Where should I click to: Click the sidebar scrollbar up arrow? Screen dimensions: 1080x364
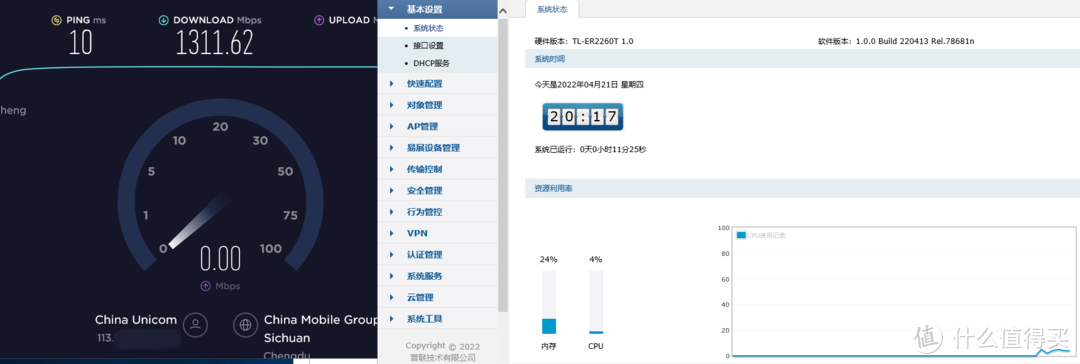click(503, 11)
